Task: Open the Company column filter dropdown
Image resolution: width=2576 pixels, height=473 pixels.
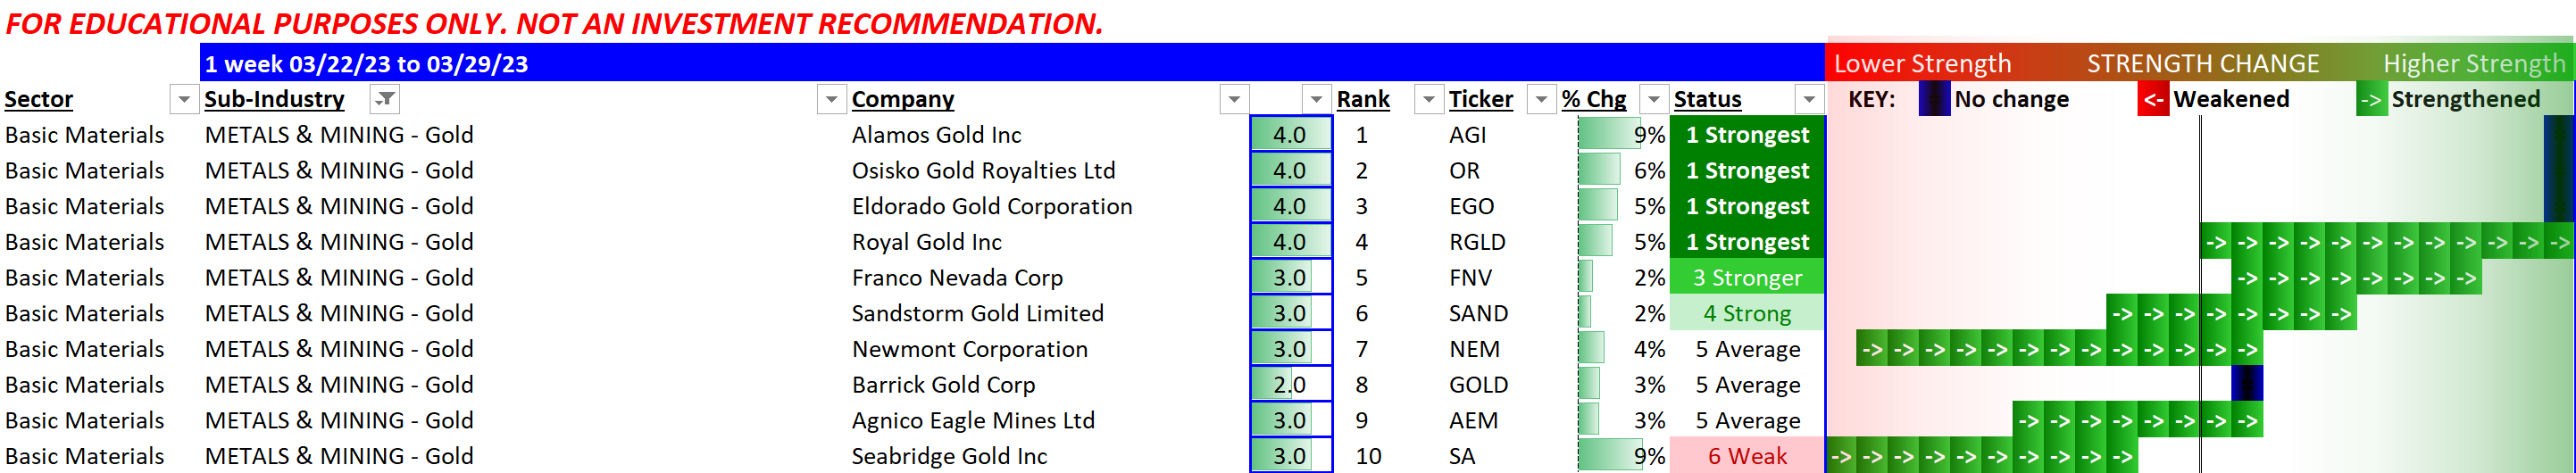Action: point(1234,100)
